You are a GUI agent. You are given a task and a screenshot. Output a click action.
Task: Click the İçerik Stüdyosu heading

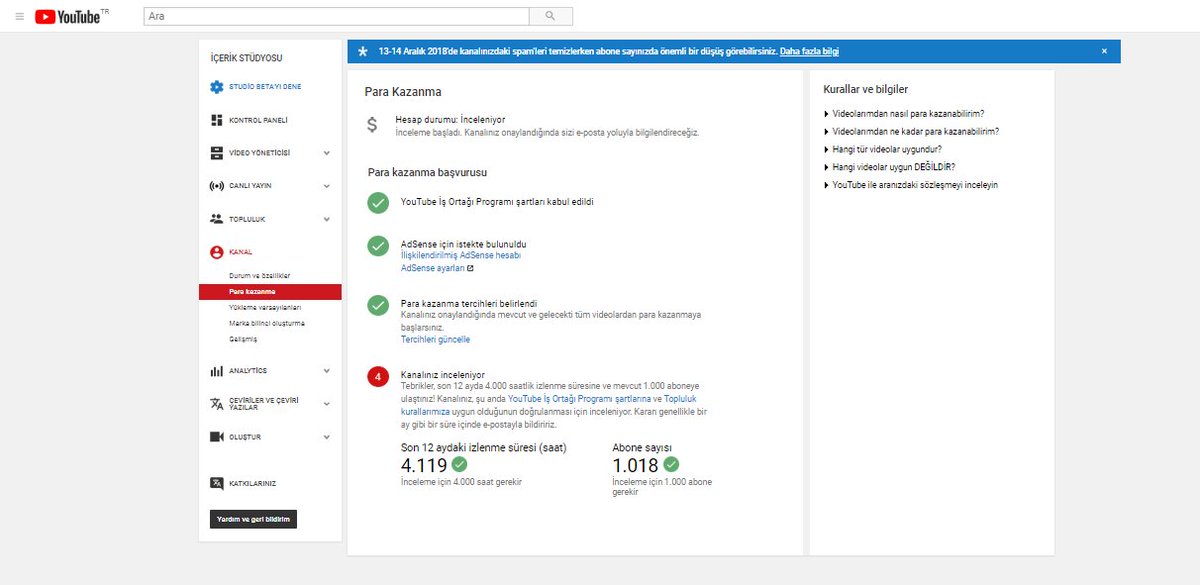(246, 58)
